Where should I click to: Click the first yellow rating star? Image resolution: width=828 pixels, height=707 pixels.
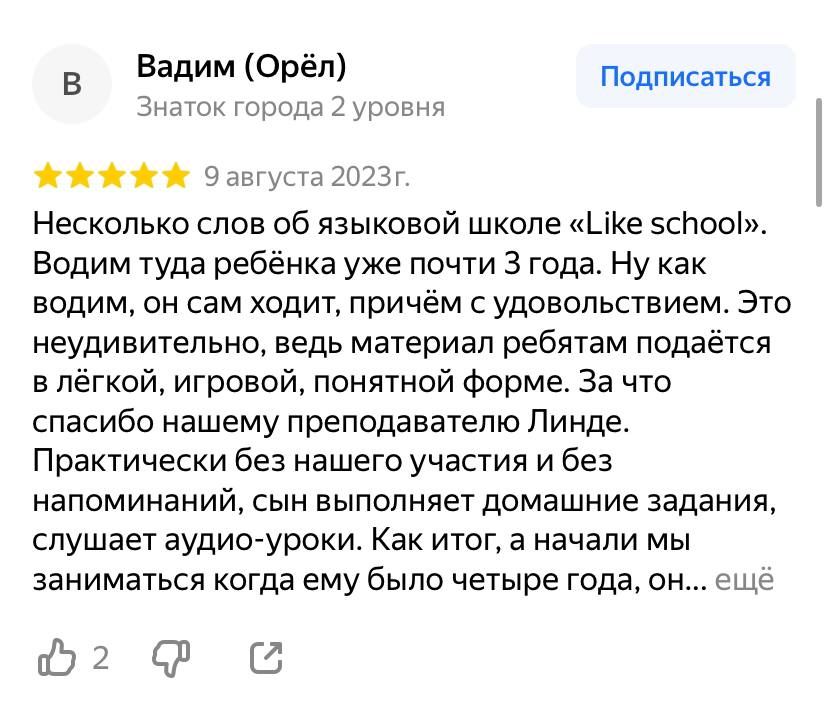(49, 176)
